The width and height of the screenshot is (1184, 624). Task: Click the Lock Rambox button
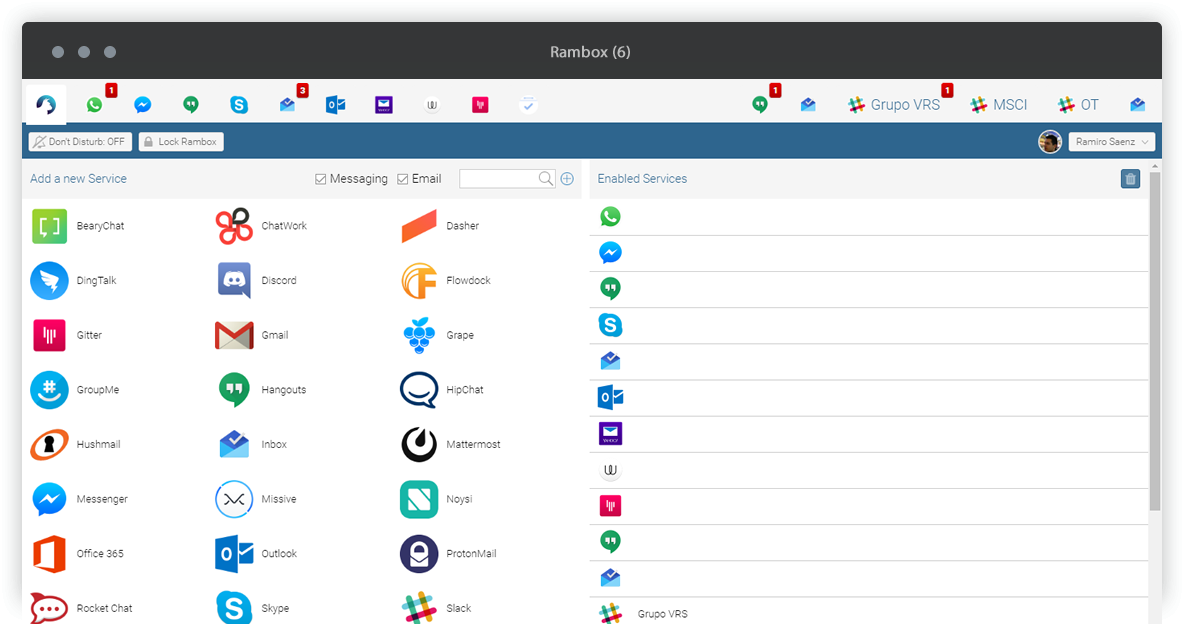[x=181, y=141]
